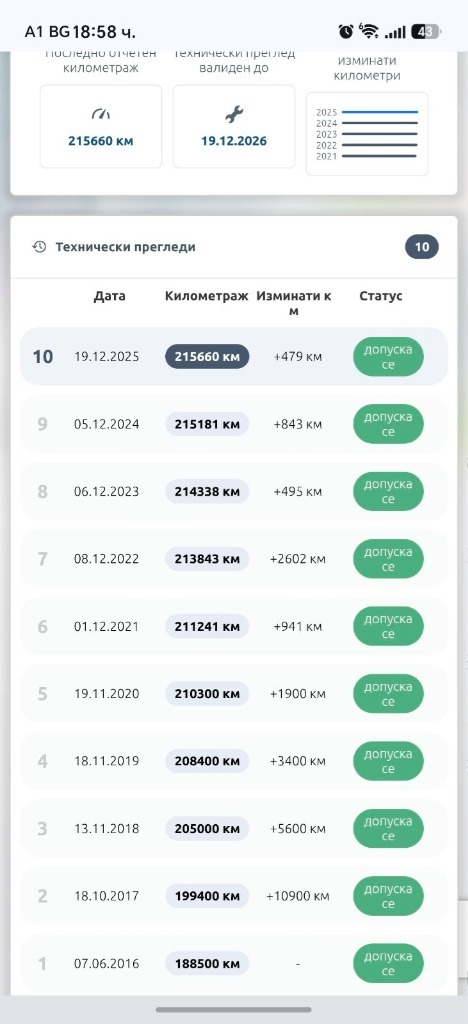Viewport: 468px width, 1024px height.
Task: Tap the bottom home gesture bar
Action: pyautogui.click(x=234, y=1010)
